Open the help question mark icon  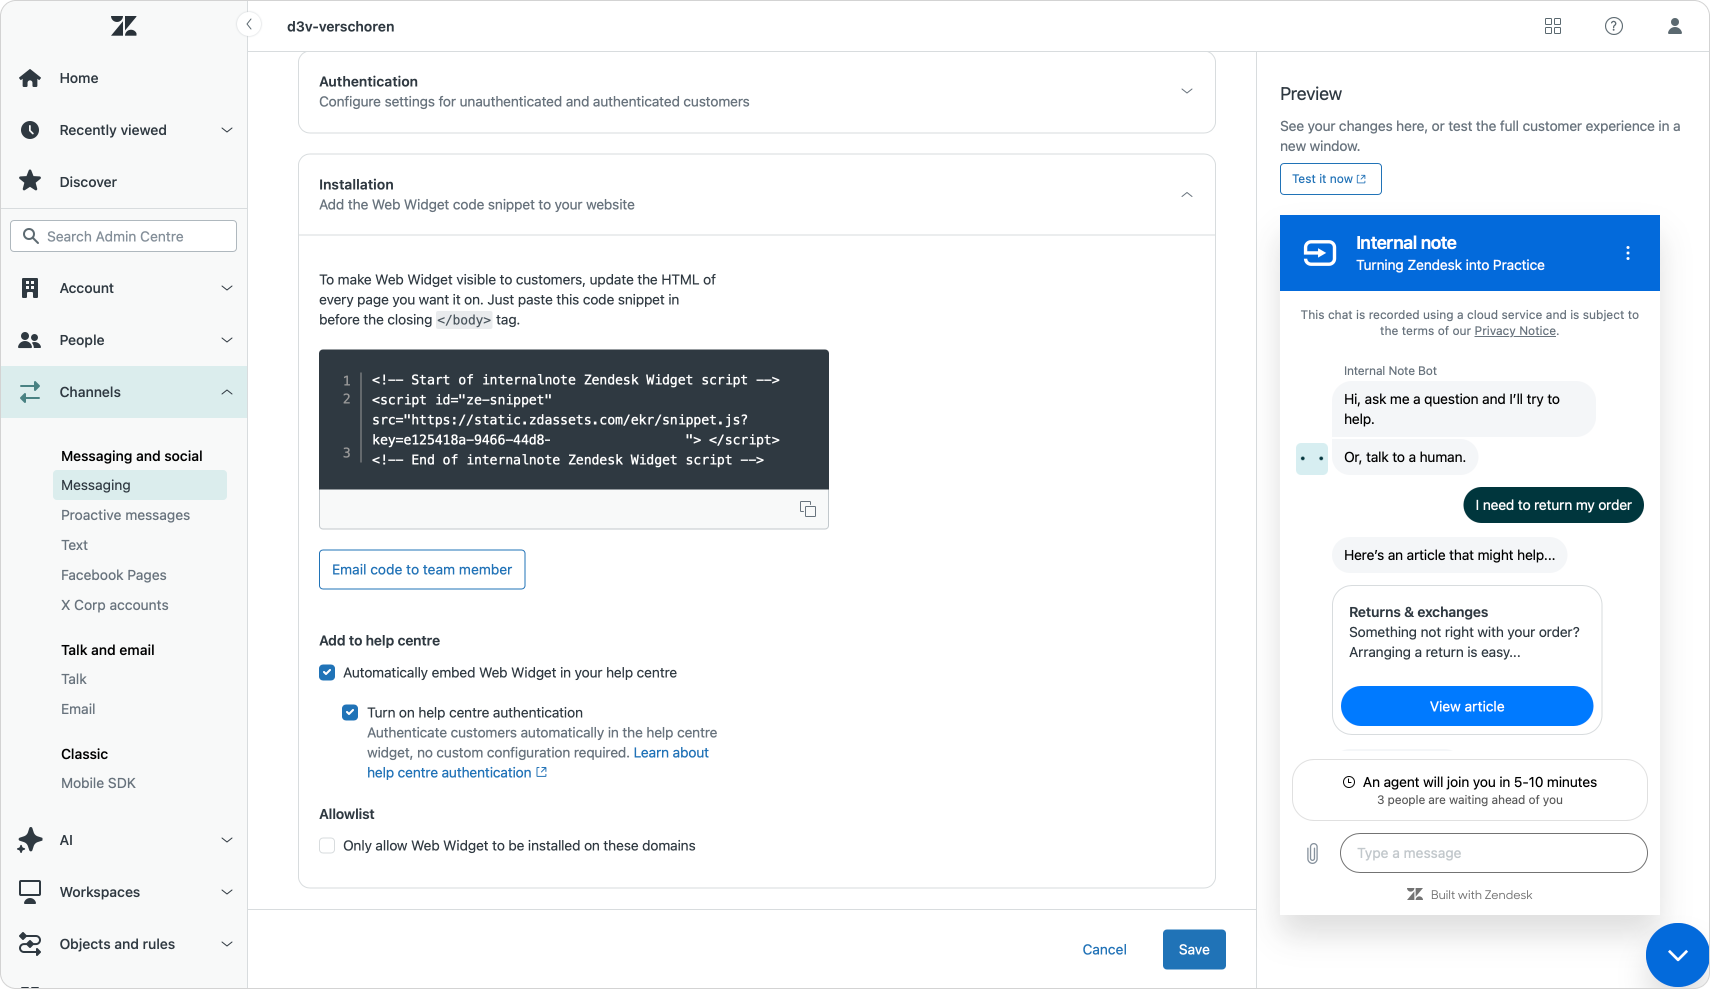[1614, 26]
